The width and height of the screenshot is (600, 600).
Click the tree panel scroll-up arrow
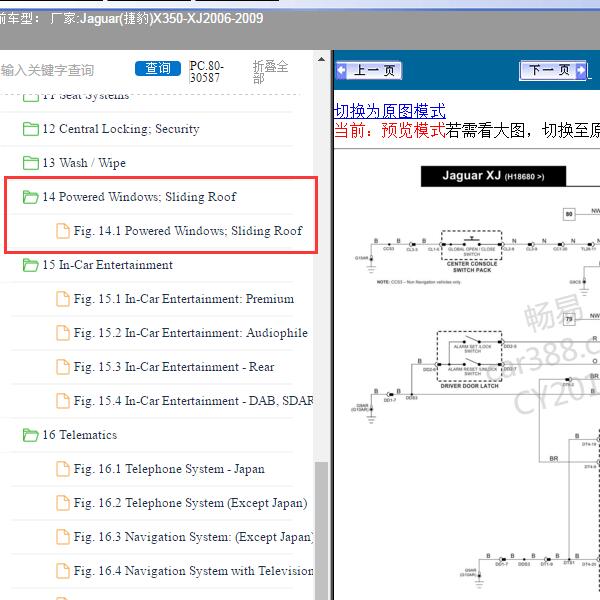tap(321, 59)
